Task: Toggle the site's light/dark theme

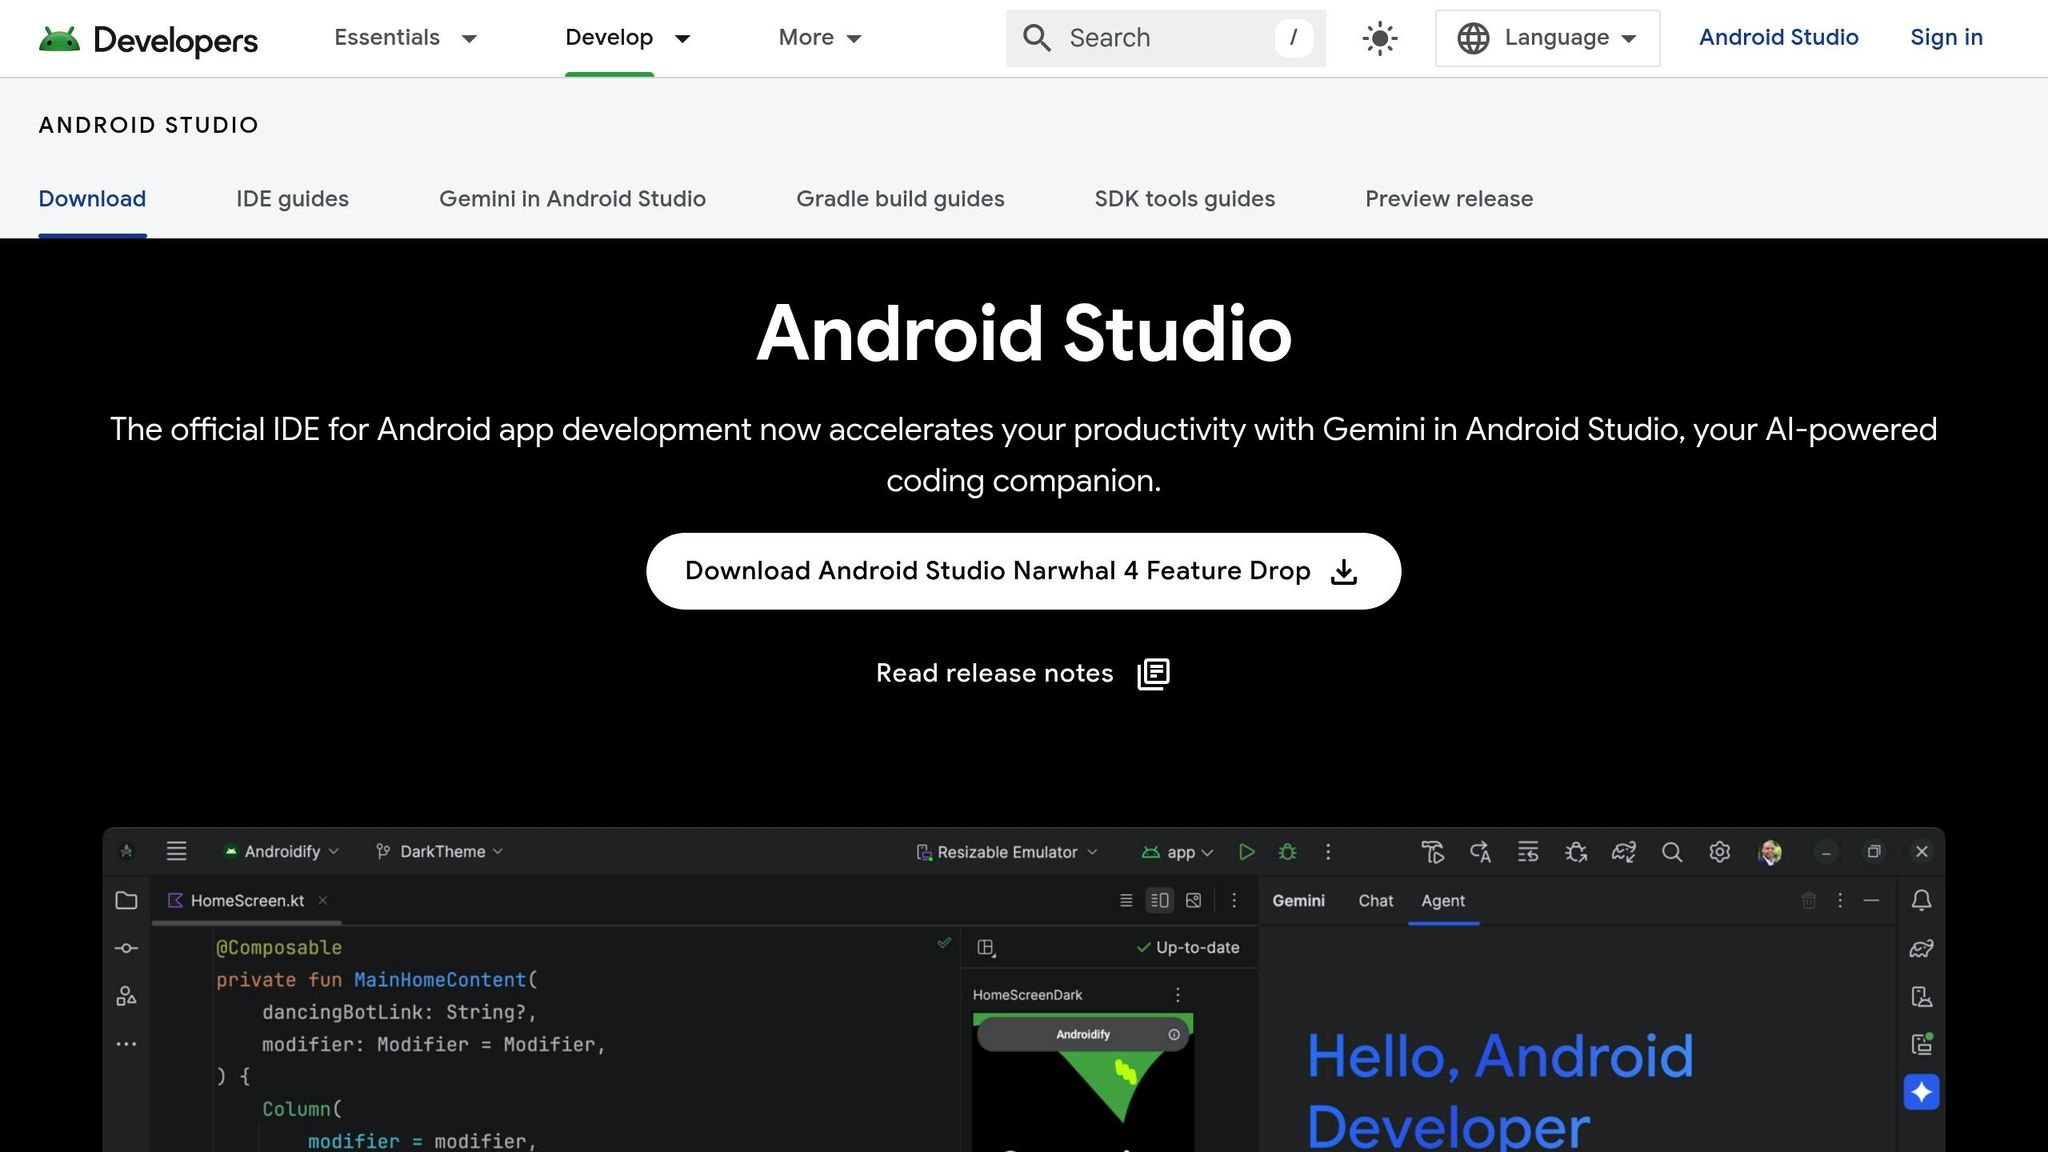Action: click(1379, 37)
